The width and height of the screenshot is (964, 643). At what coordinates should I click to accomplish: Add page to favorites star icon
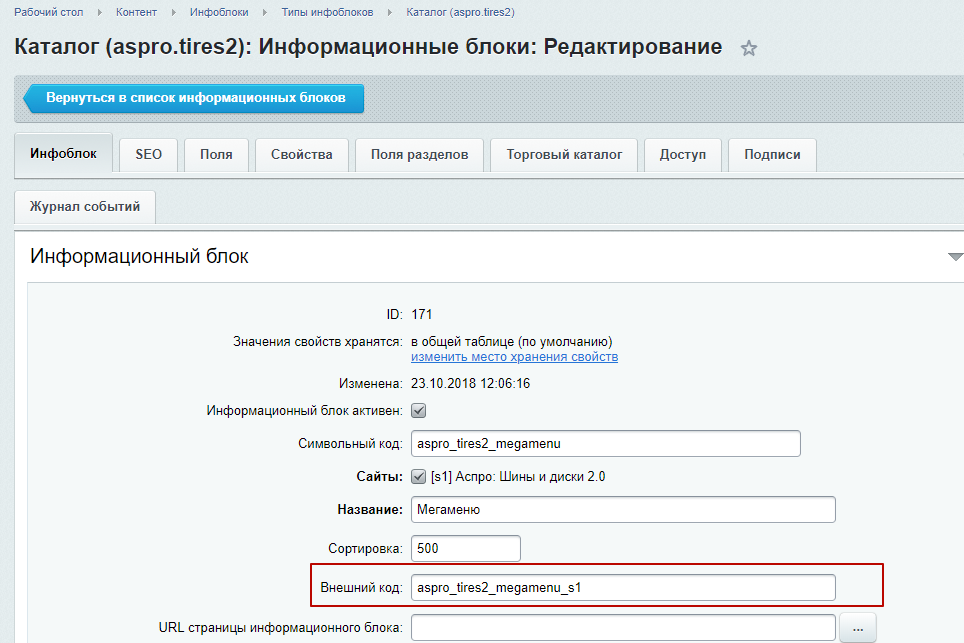click(749, 49)
